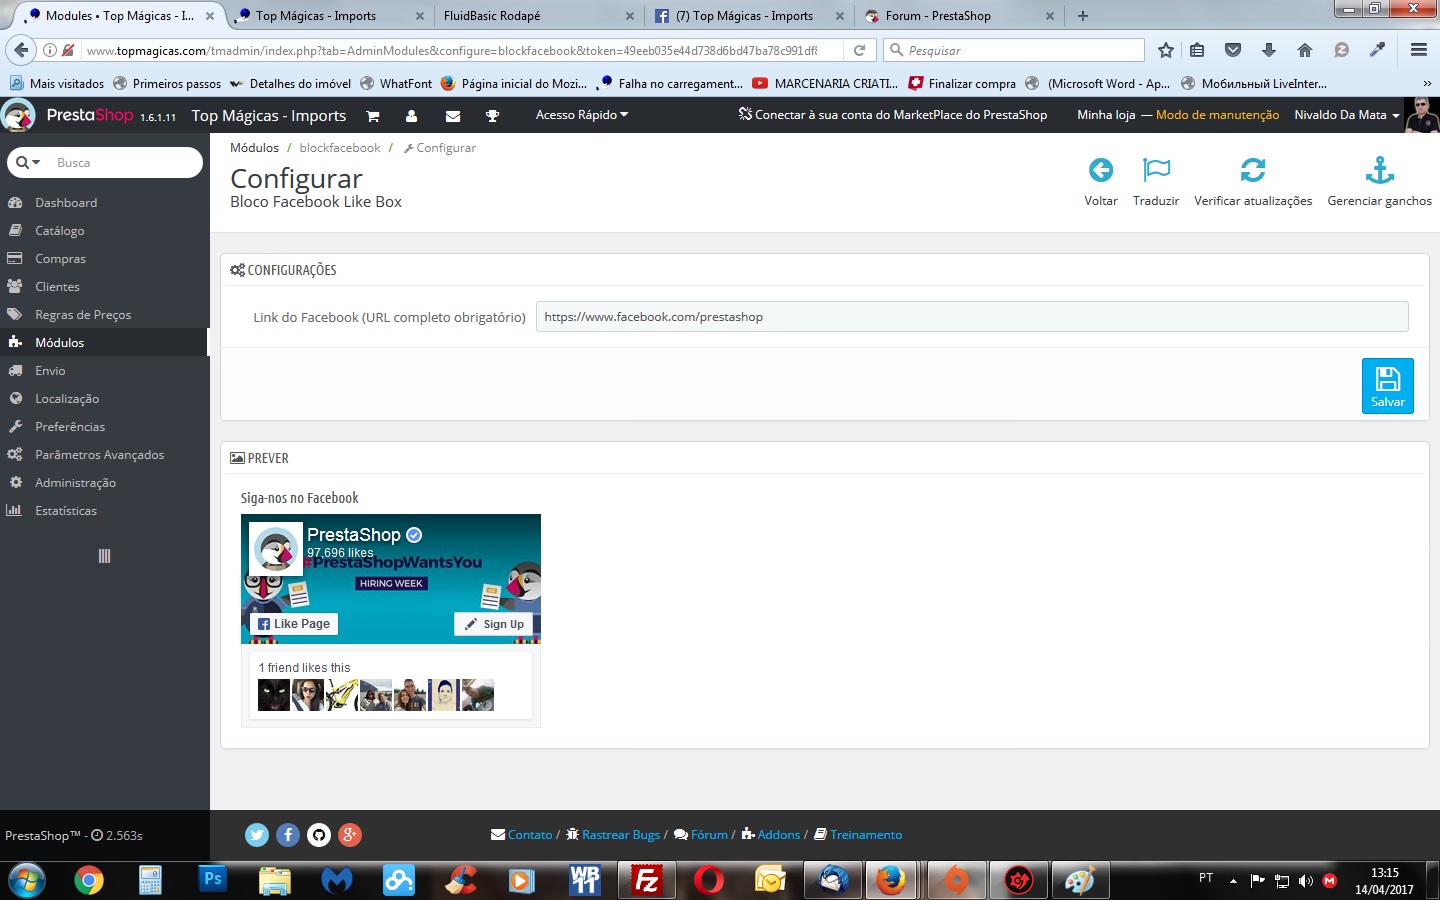Click the Verificar atualizações refresh icon
The height and width of the screenshot is (900, 1440).
coord(1253,170)
